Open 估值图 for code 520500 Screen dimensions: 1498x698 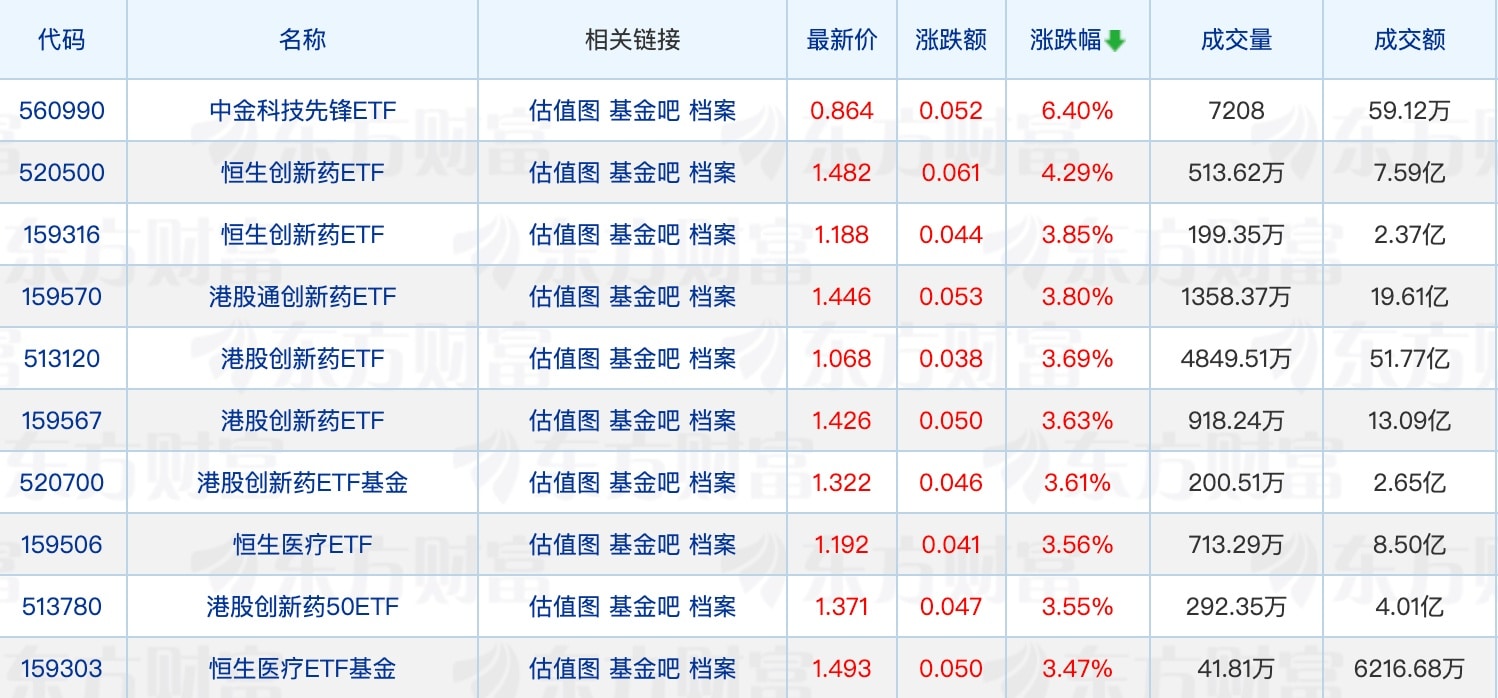565,173
